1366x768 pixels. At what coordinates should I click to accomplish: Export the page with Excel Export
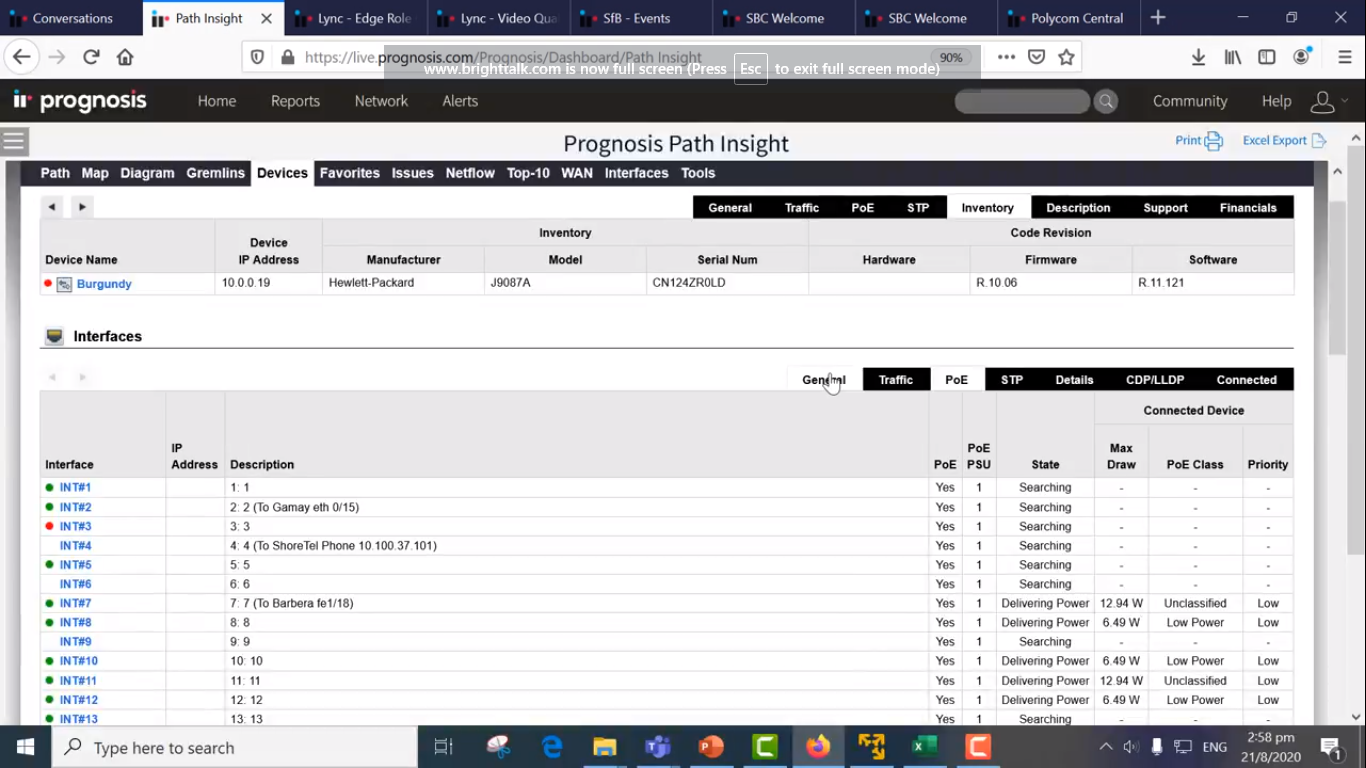tap(1284, 141)
